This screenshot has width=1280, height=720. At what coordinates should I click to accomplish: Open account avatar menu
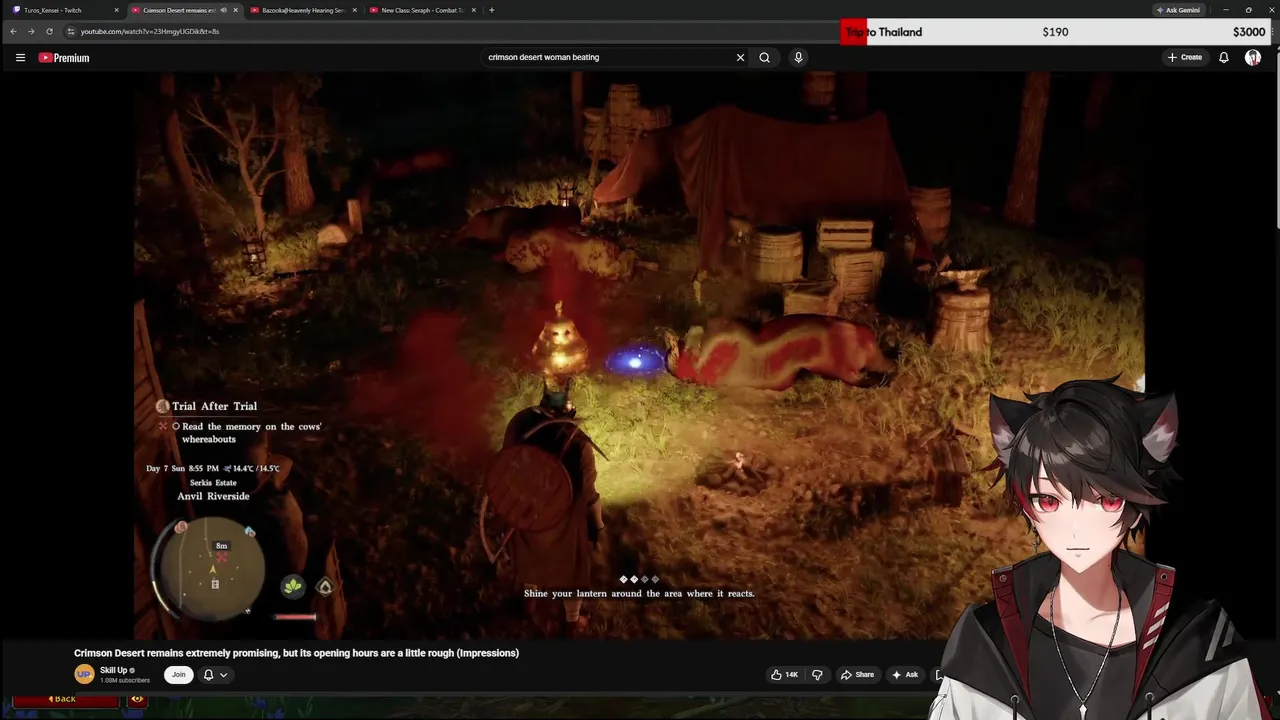pos(1253,58)
